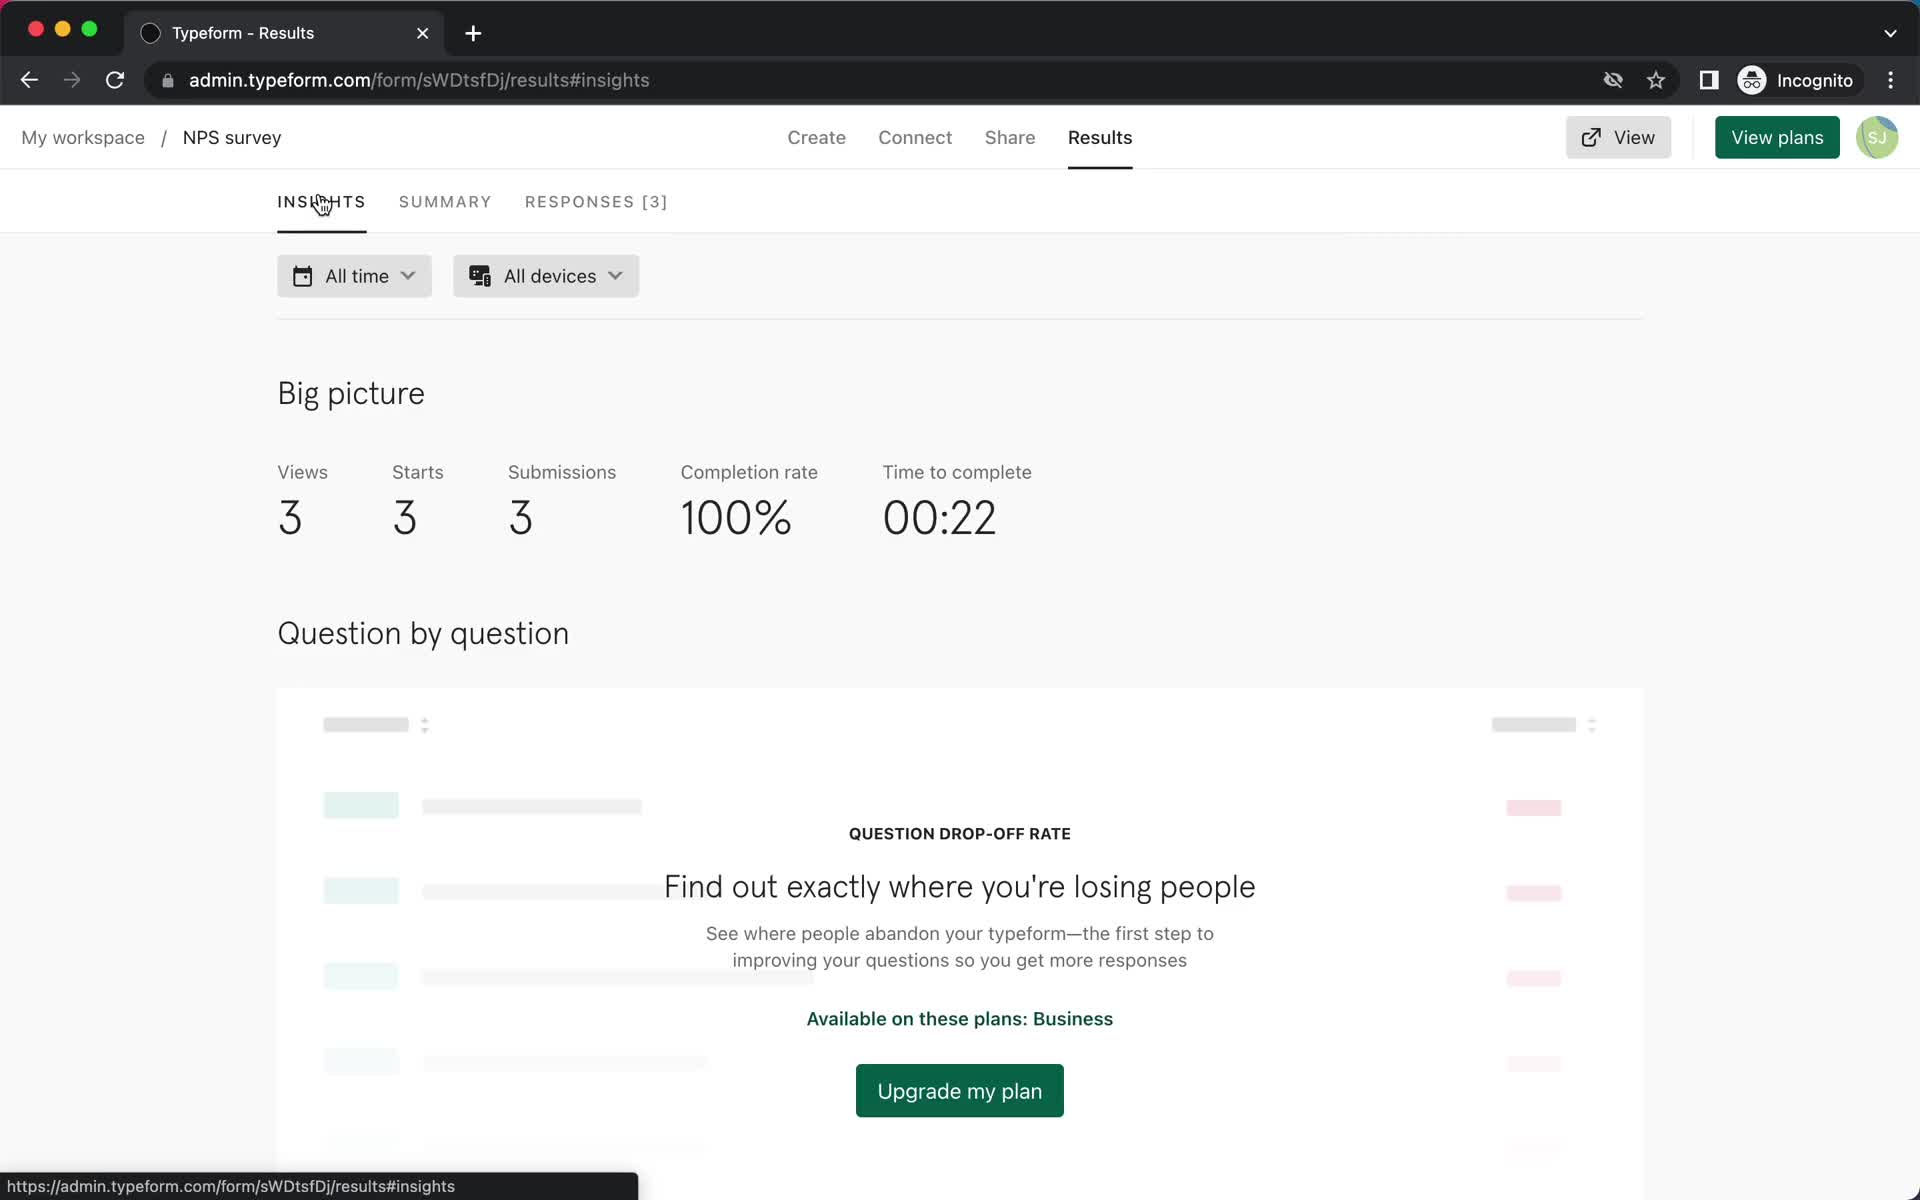The height and width of the screenshot is (1200, 1920).
Task: Click the Starts label
Action: pyautogui.click(x=418, y=472)
